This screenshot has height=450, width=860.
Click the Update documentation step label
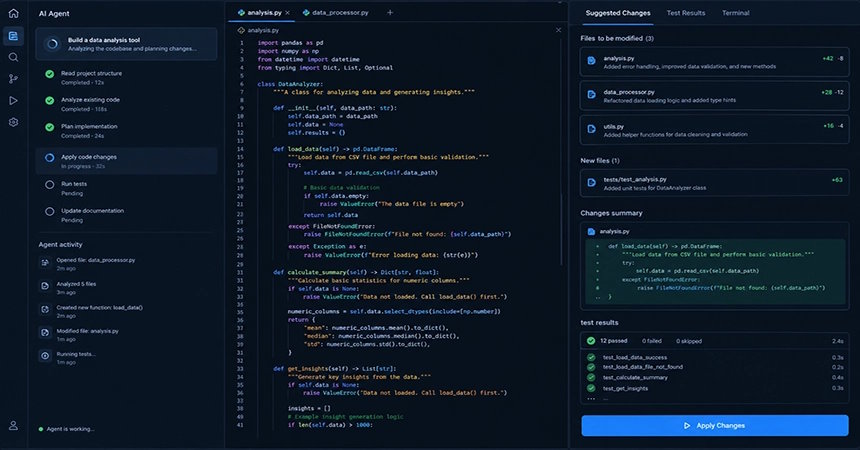pyautogui.click(x=93, y=211)
